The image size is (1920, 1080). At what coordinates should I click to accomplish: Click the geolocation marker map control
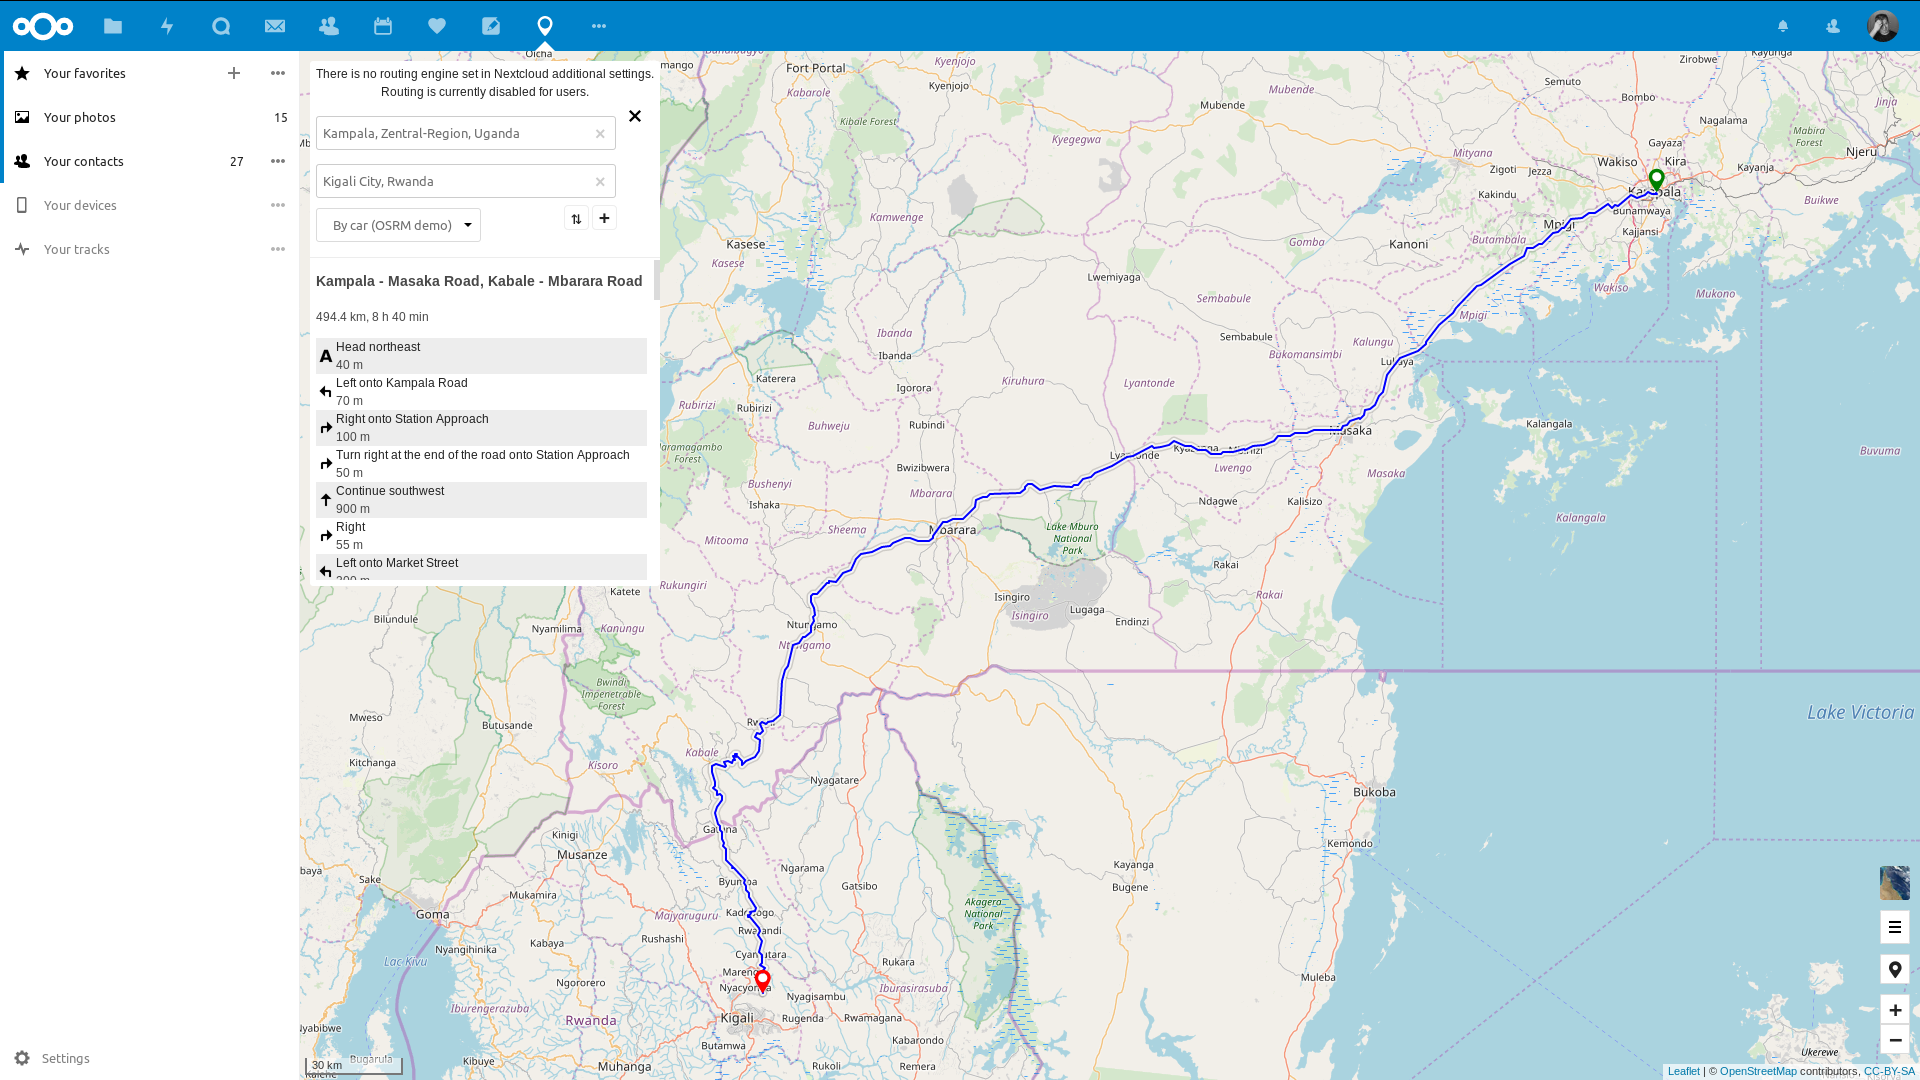(x=1894, y=969)
